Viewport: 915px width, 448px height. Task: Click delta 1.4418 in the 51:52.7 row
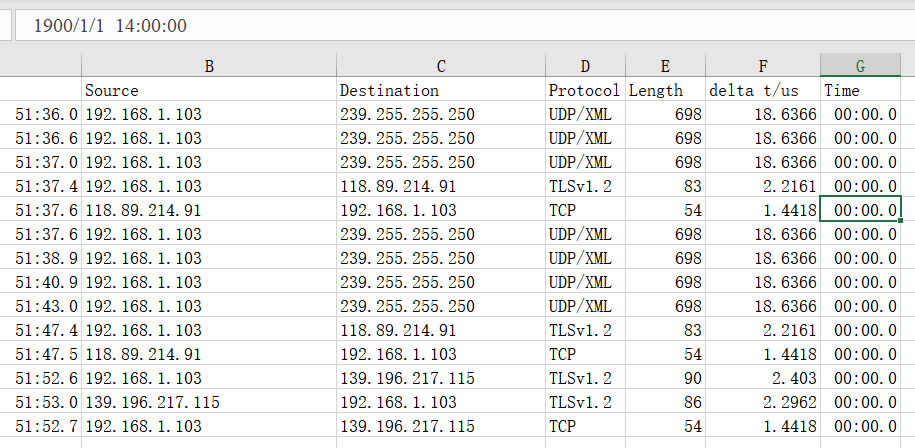click(763, 426)
